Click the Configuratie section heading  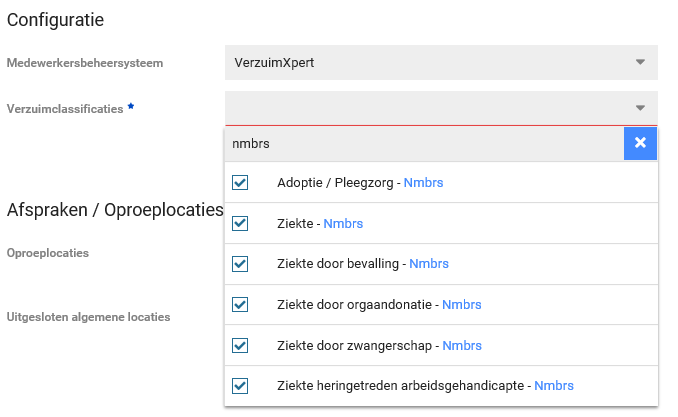coord(56,19)
